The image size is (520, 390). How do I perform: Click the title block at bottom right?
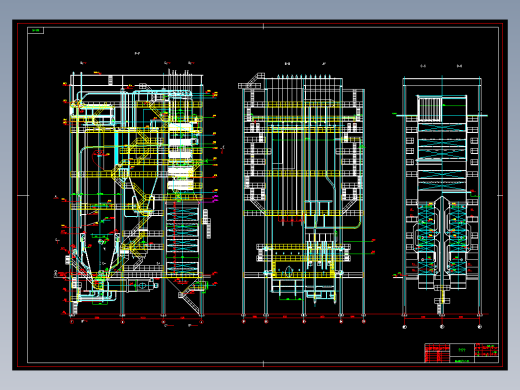462,353
